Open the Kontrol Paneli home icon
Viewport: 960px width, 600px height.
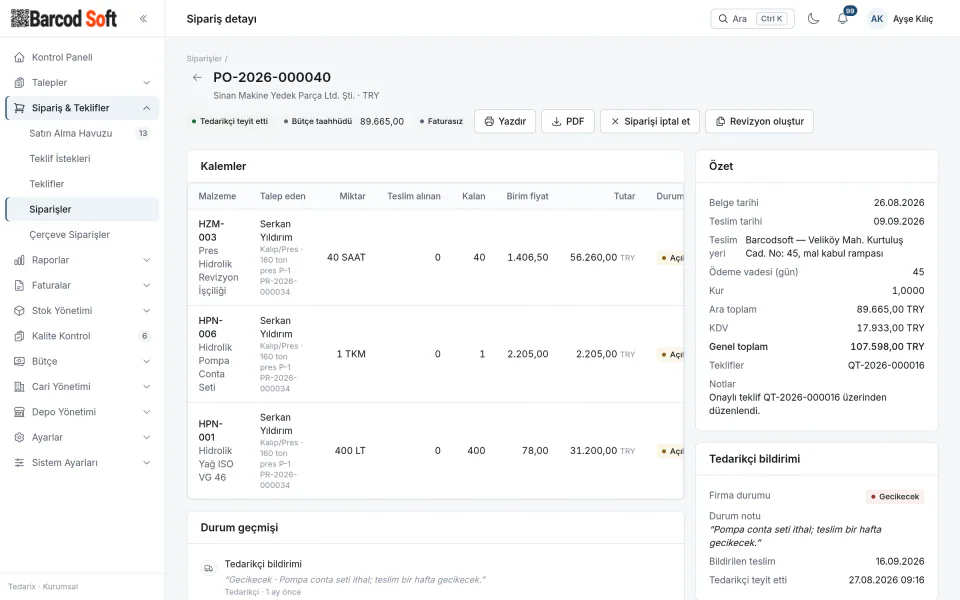tap(20, 57)
